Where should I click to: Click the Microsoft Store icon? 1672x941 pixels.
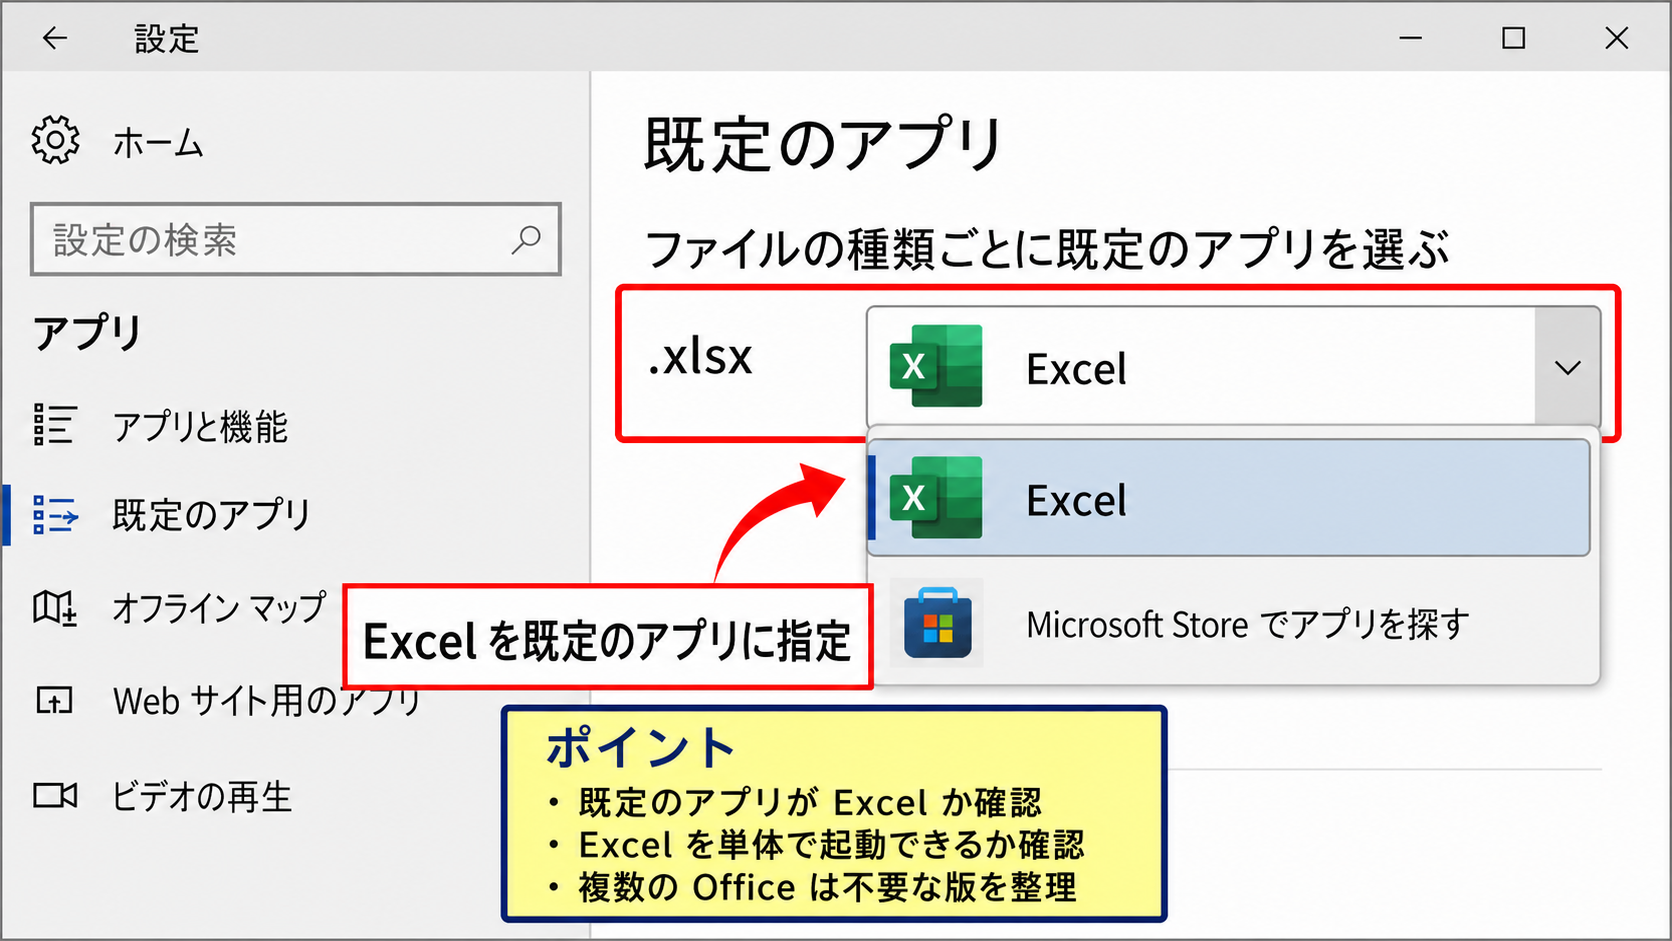(x=937, y=623)
